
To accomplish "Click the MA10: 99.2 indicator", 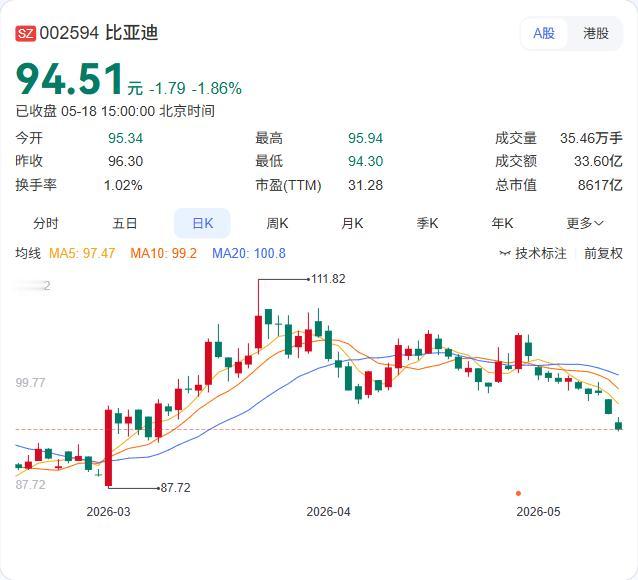I will tap(164, 253).
